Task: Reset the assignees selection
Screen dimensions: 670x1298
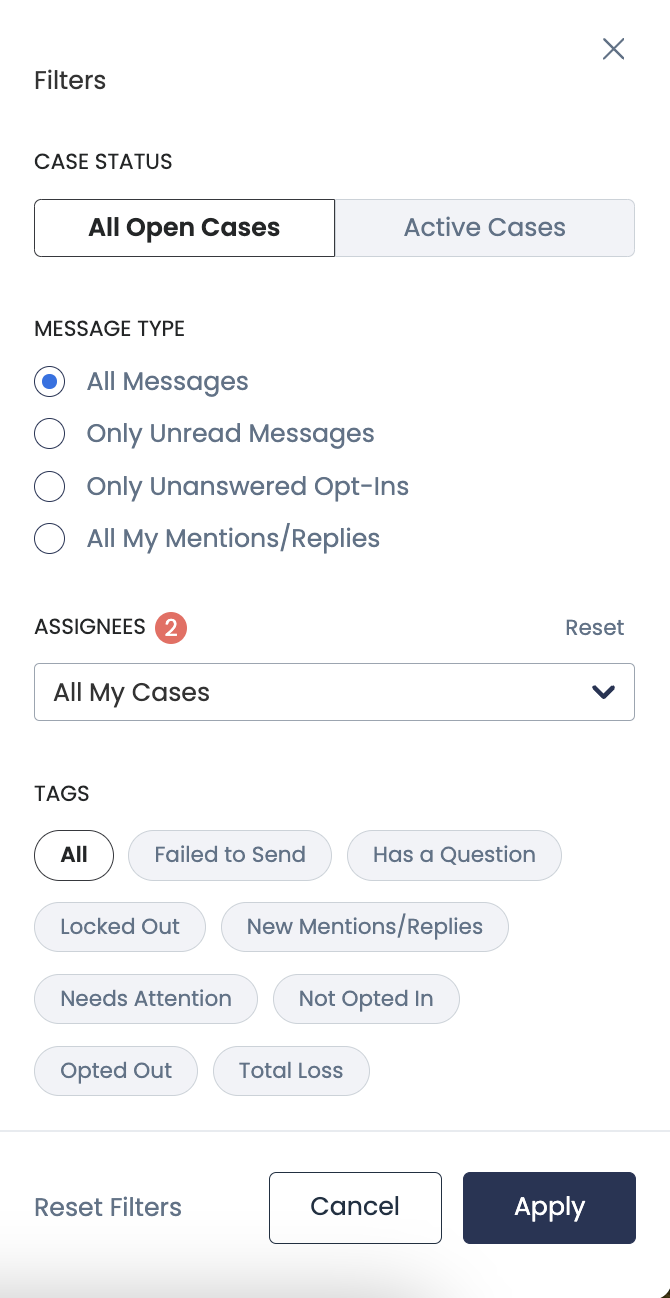Action: [x=594, y=628]
